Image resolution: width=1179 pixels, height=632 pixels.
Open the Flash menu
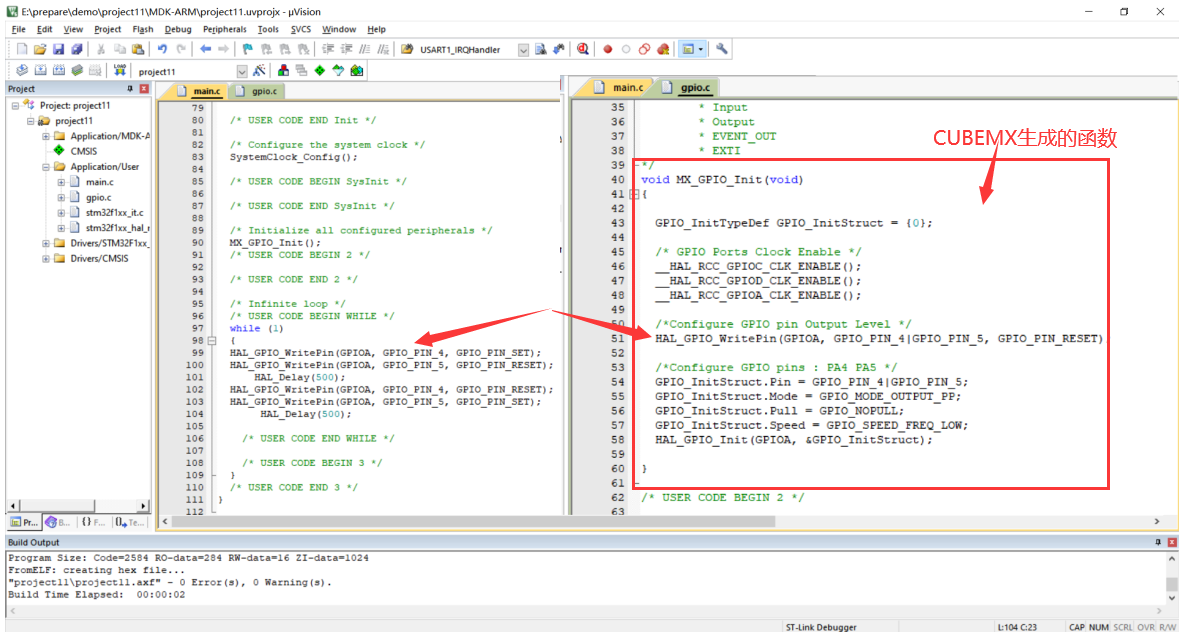coord(142,29)
